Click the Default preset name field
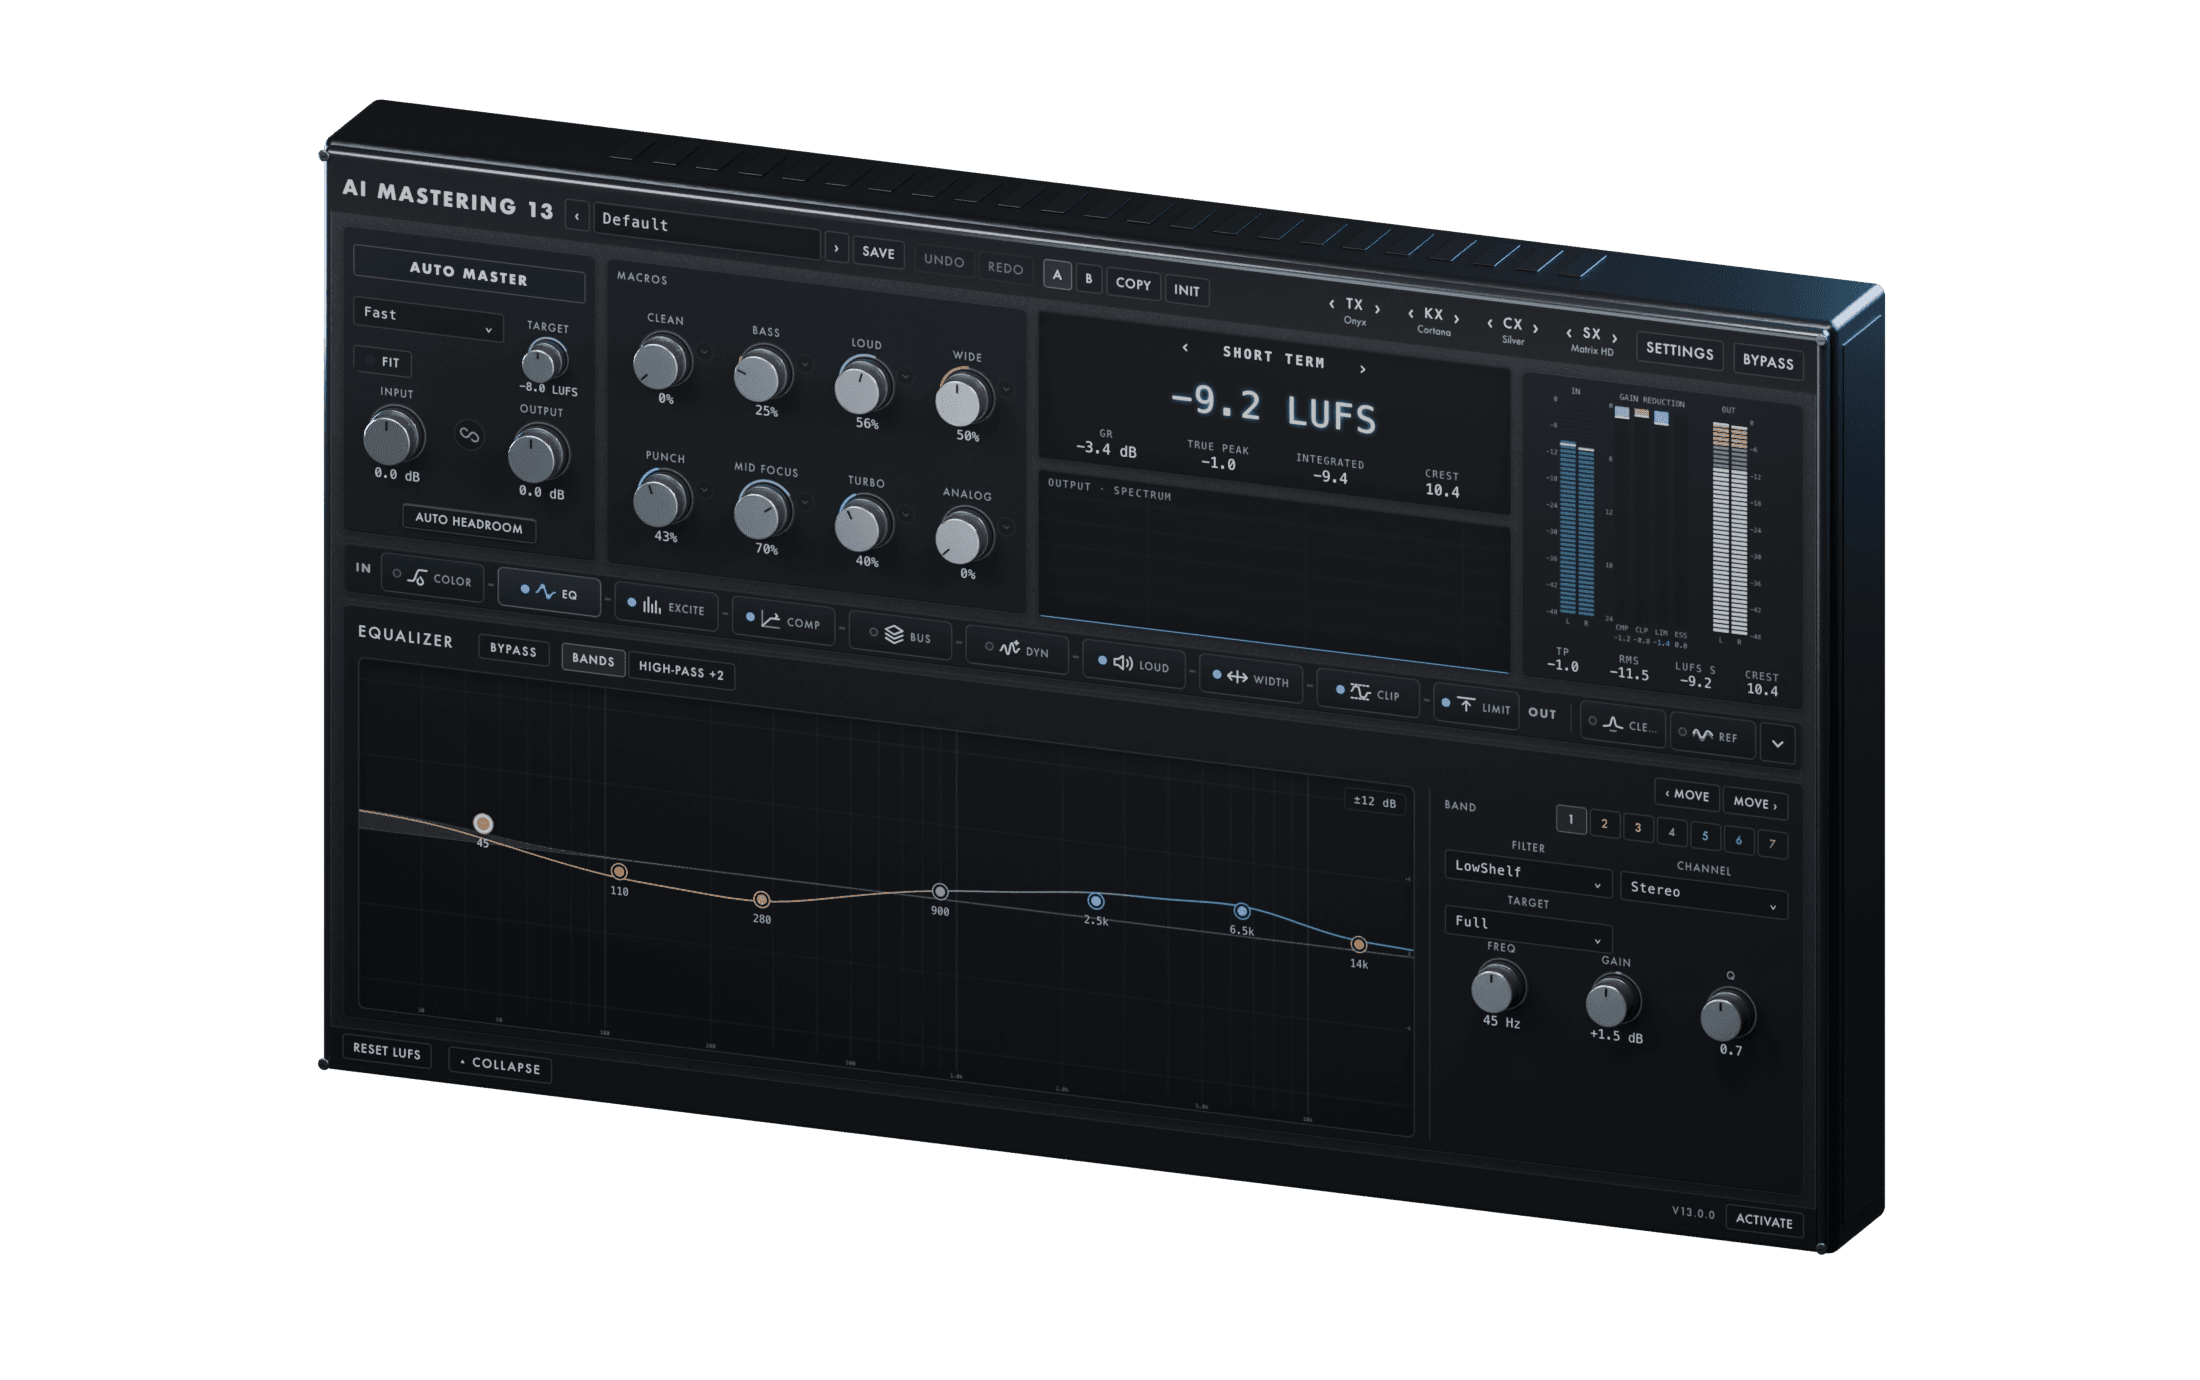Screen dimensions: 2200x1380 (x=706, y=230)
